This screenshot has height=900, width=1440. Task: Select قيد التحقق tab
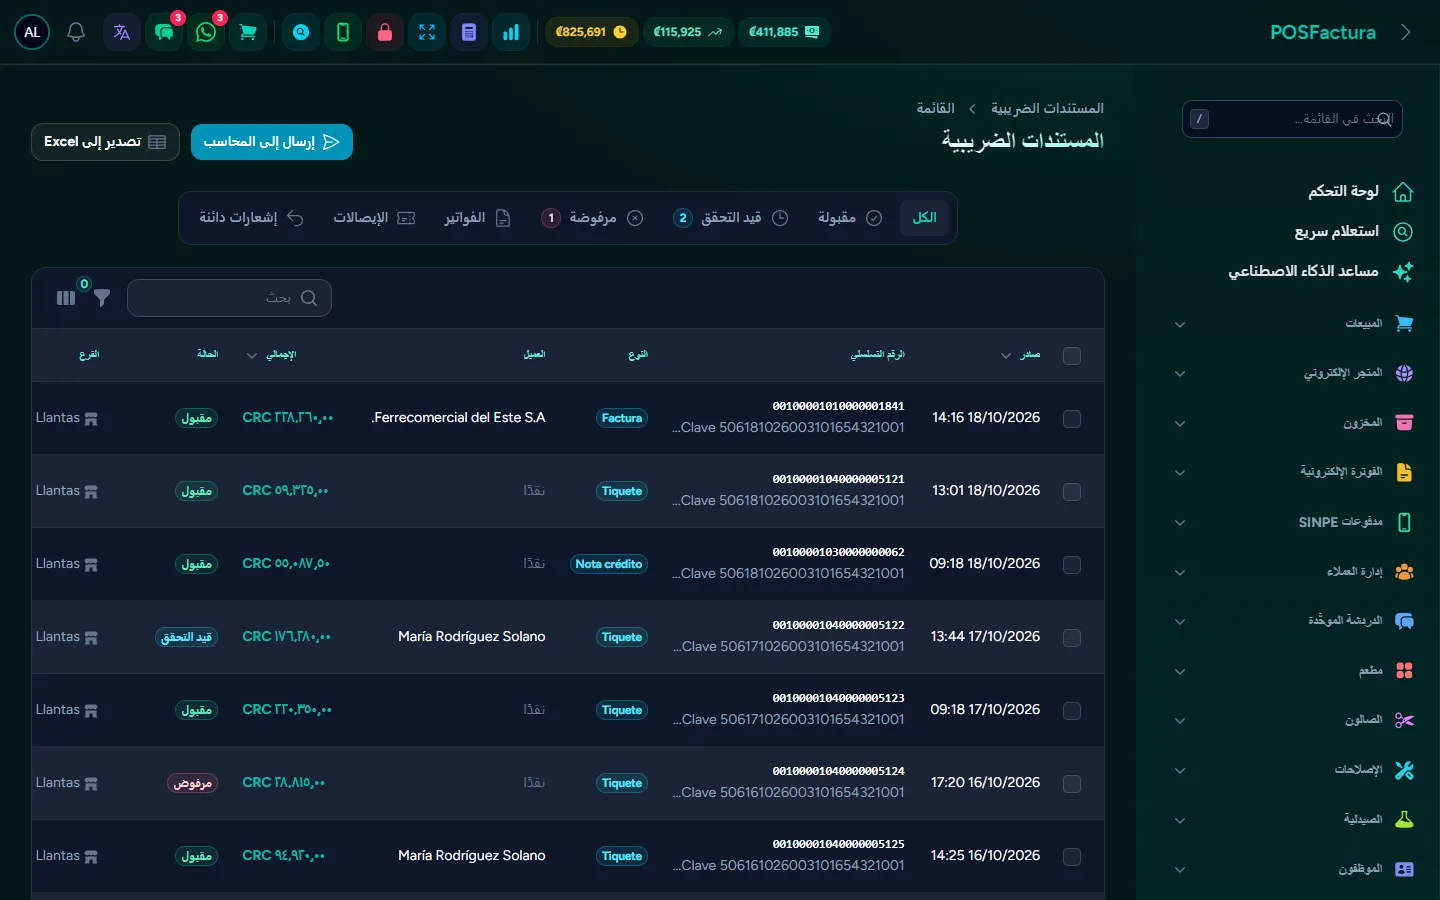[730, 218]
